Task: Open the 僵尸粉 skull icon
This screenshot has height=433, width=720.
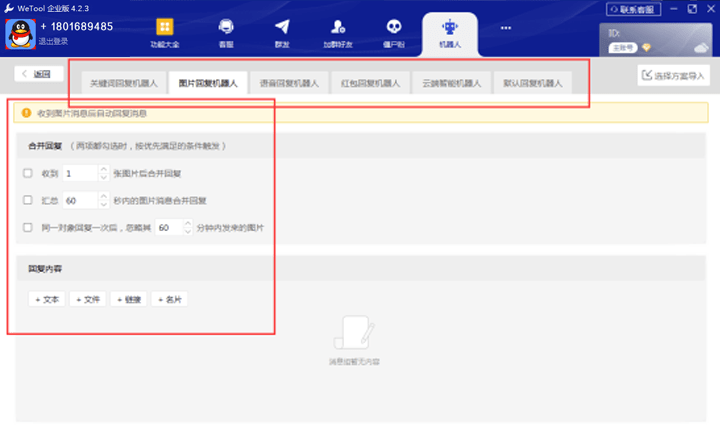Action: [394, 27]
